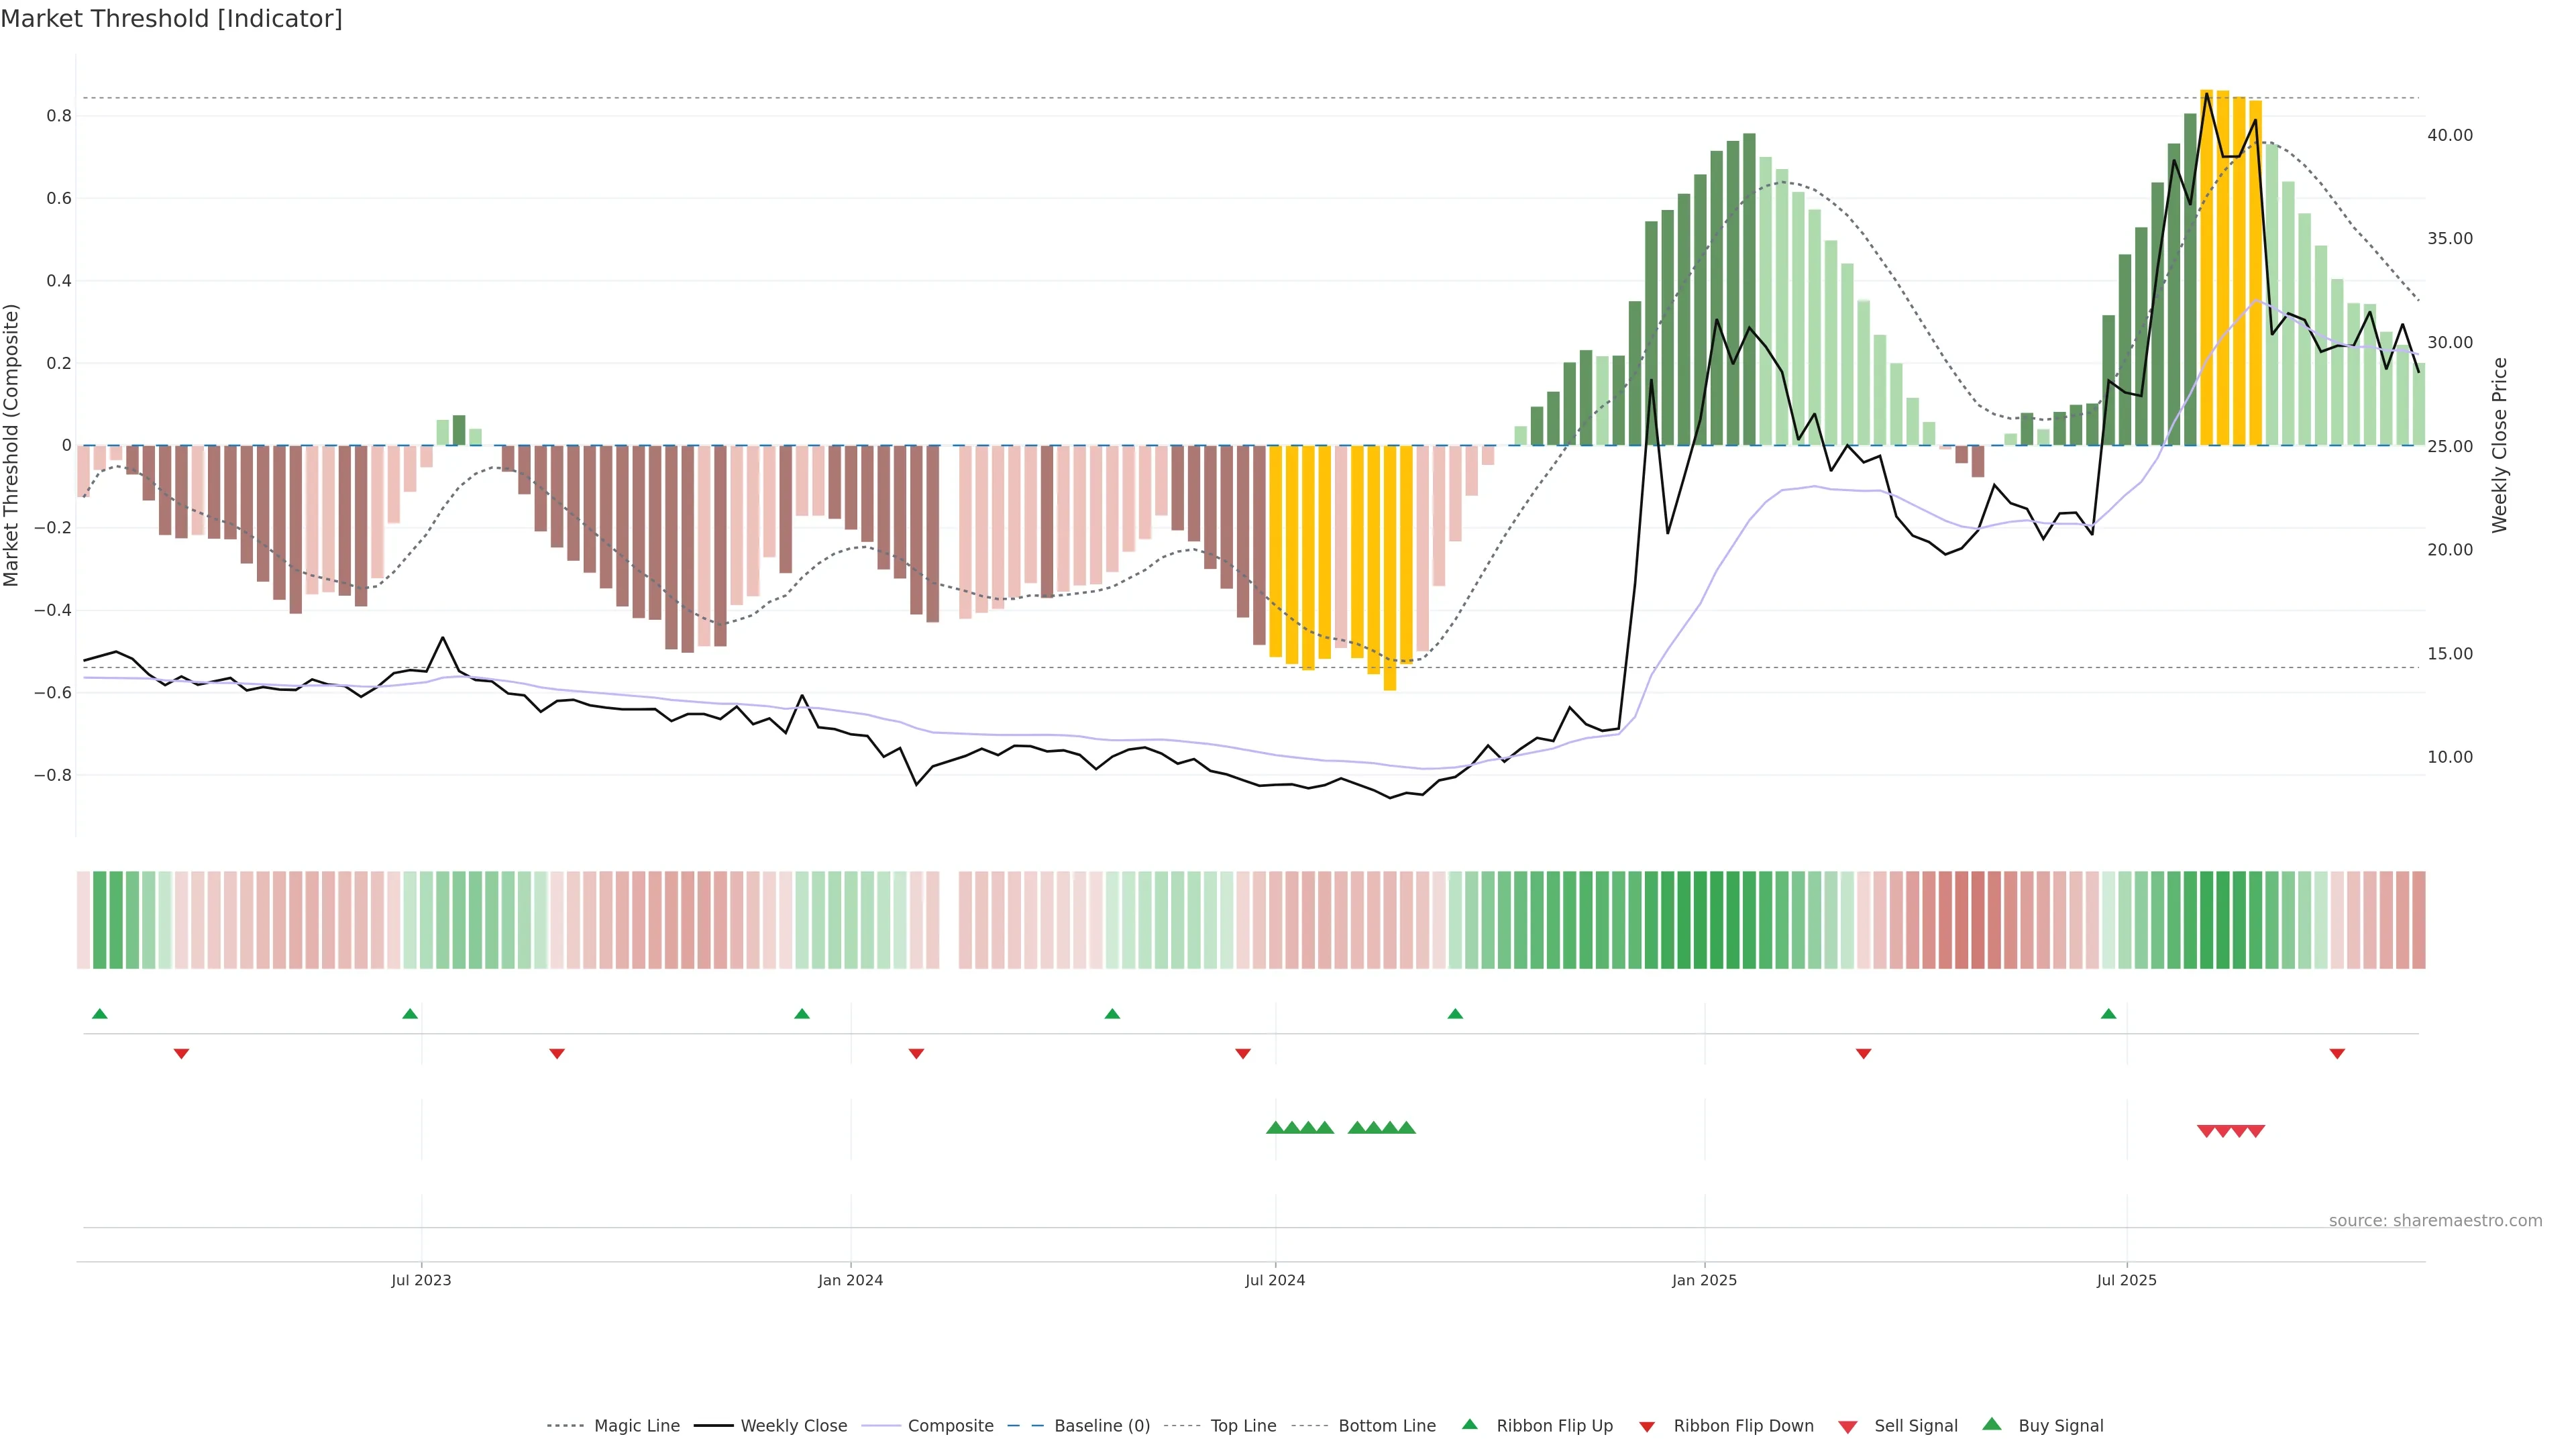Click the Buy Signal legend triangle icon

[x=1992, y=1424]
